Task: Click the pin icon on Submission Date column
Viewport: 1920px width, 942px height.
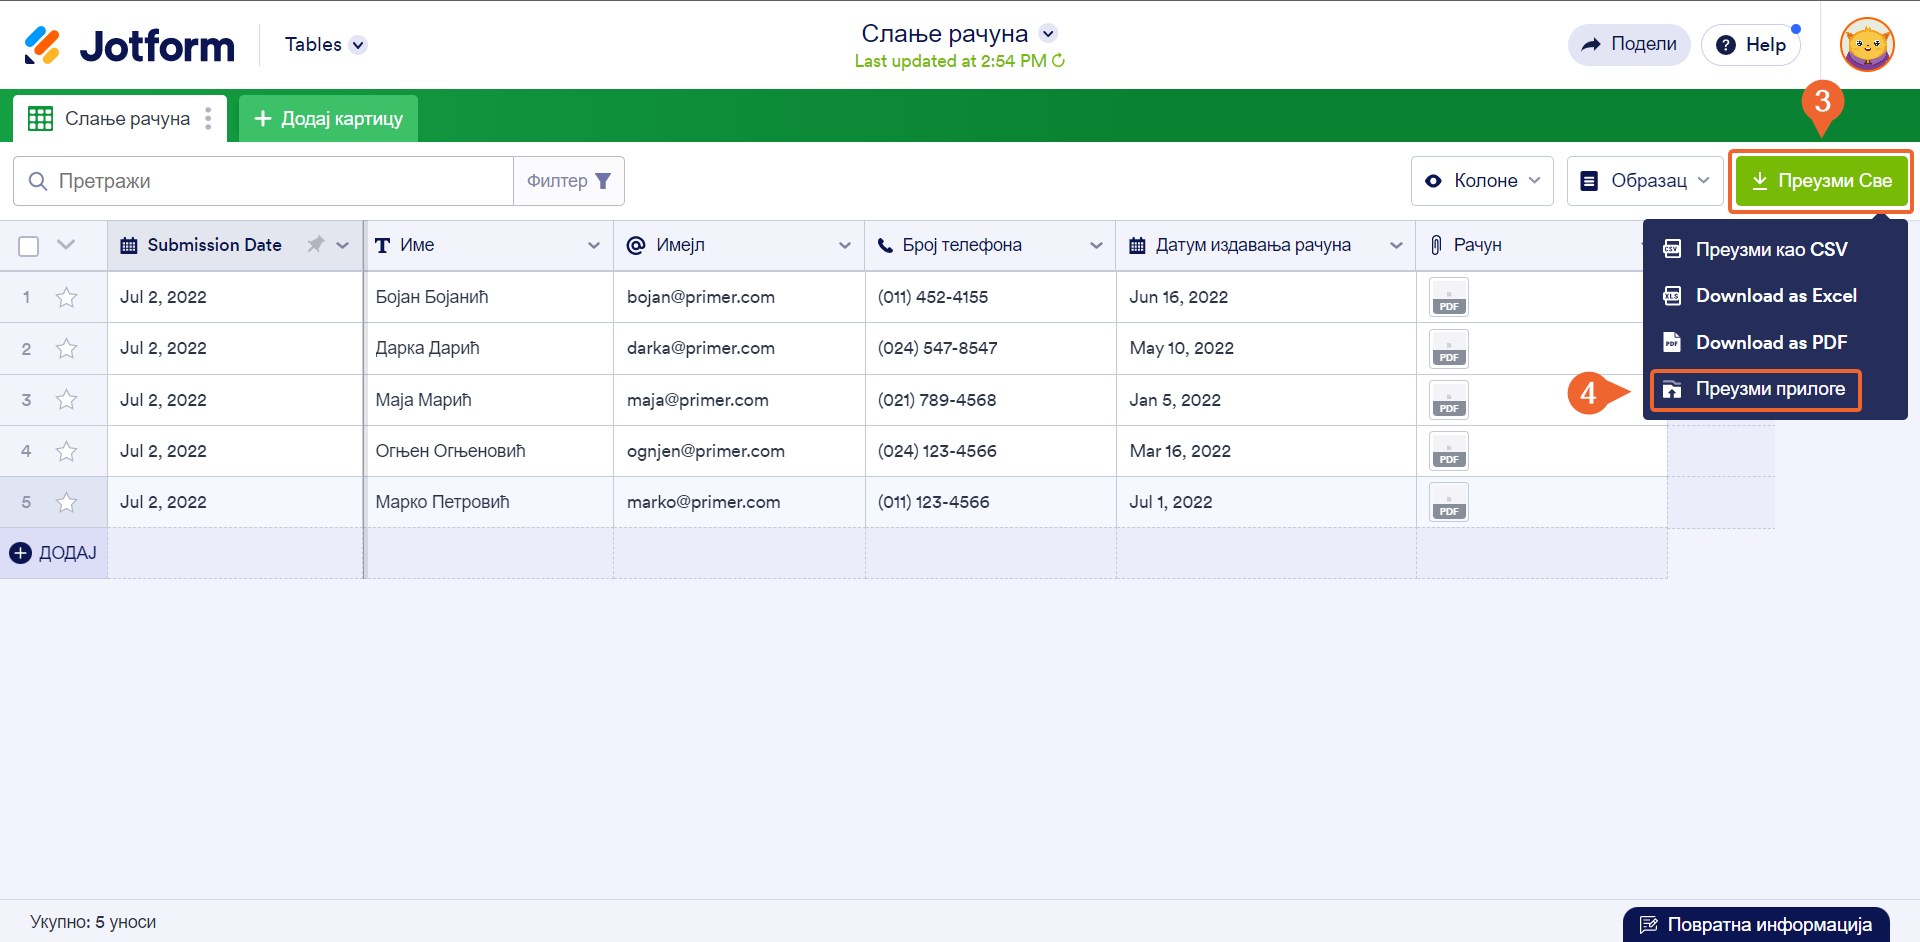Action: tap(316, 245)
